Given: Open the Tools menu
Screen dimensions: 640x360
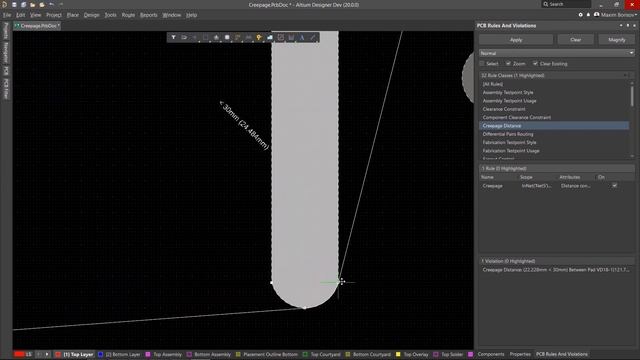Looking at the screenshot, I should coord(110,15).
